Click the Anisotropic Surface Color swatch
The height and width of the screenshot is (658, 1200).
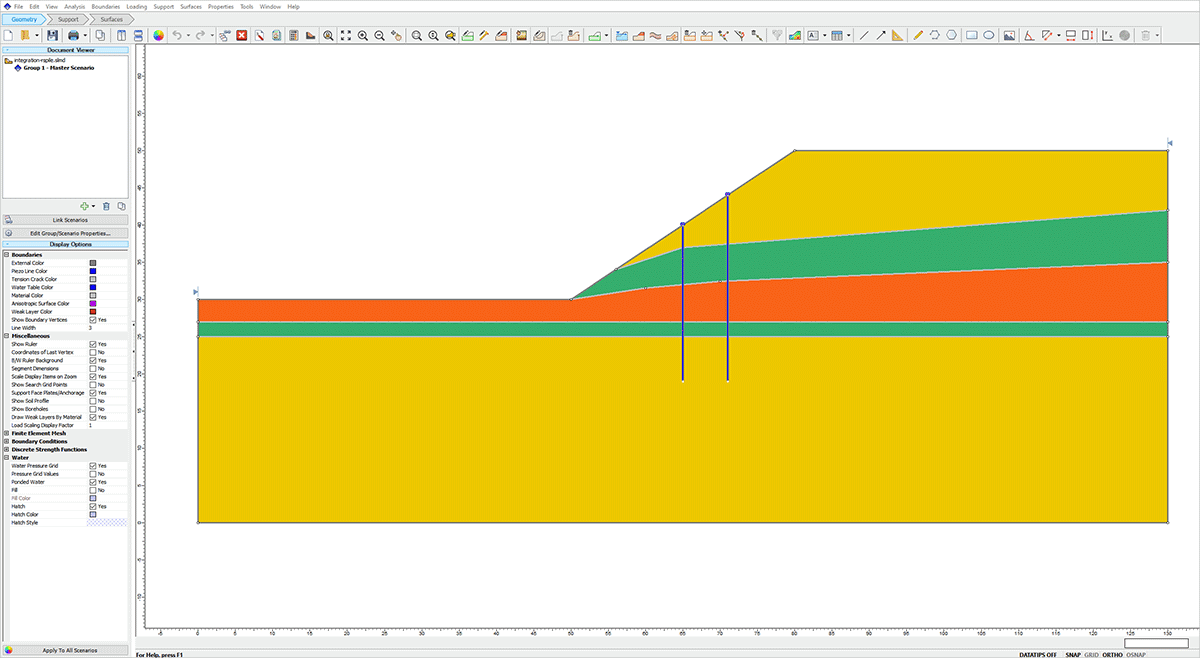pos(93,303)
